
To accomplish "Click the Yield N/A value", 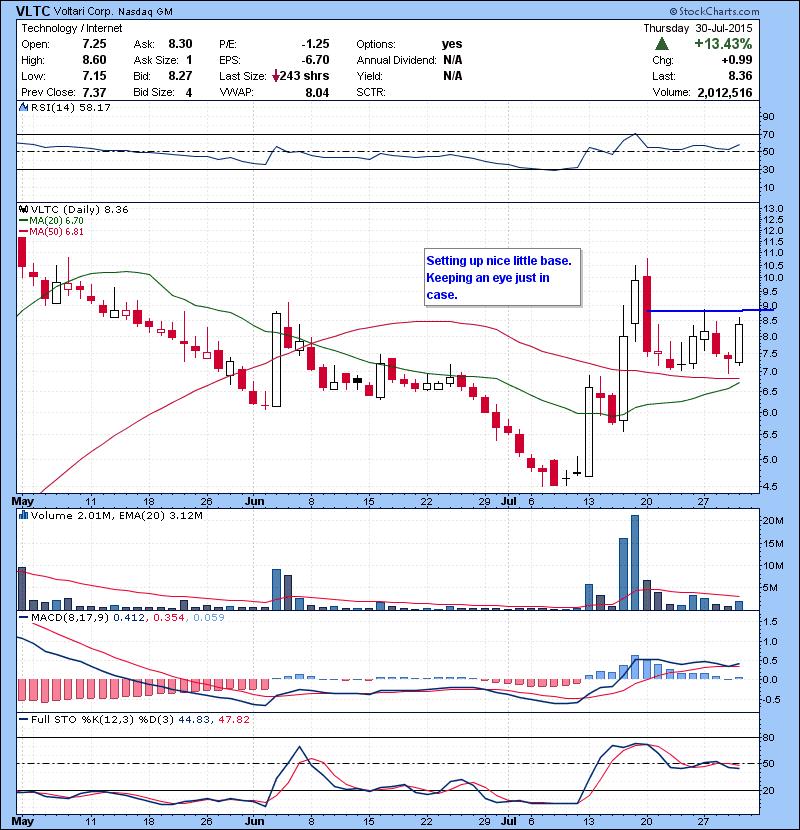I will click(453, 76).
